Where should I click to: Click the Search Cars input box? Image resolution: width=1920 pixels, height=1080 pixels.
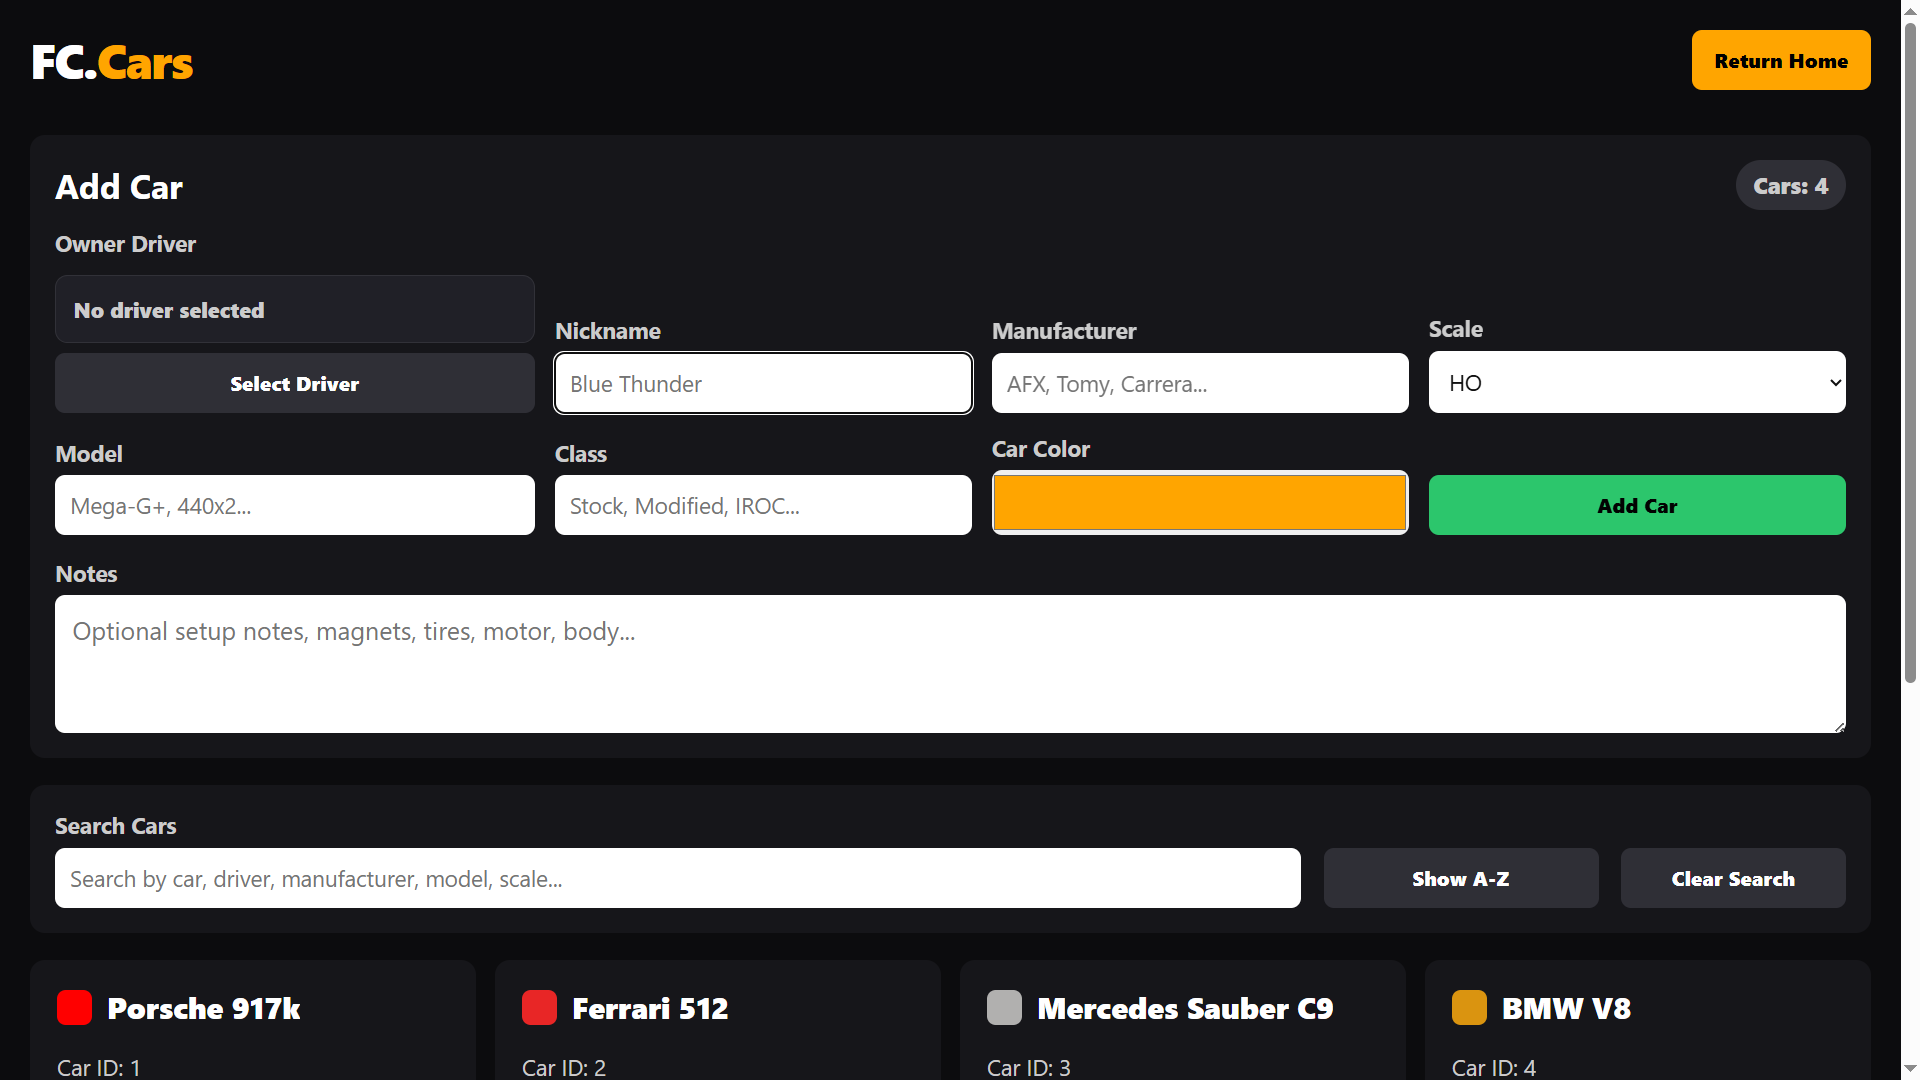tap(678, 878)
